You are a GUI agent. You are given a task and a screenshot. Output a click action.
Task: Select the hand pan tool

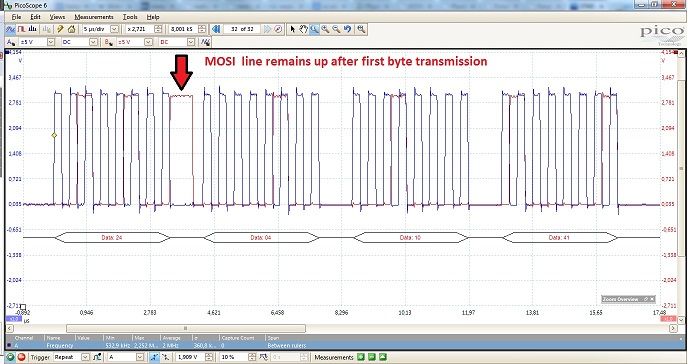(304, 29)
